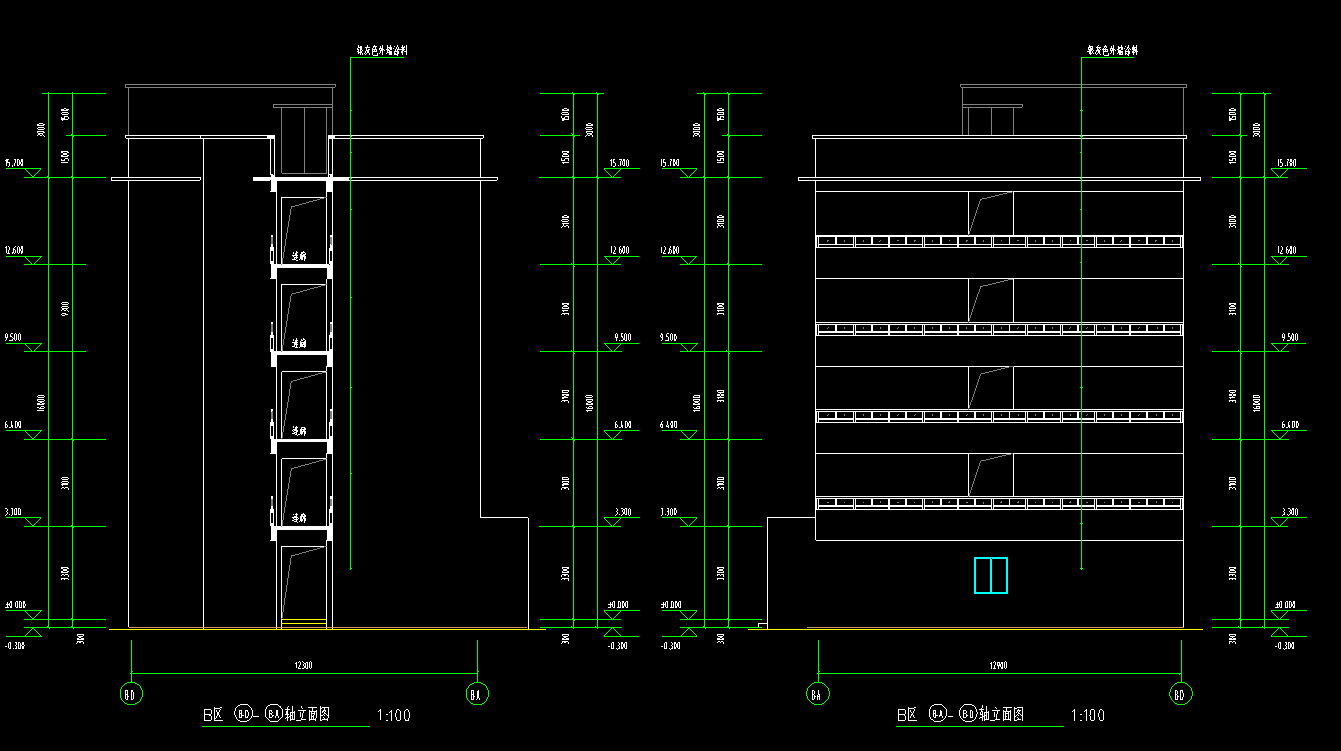Select the B-D axis bubble under right elevation

[x=1180, y=694]
